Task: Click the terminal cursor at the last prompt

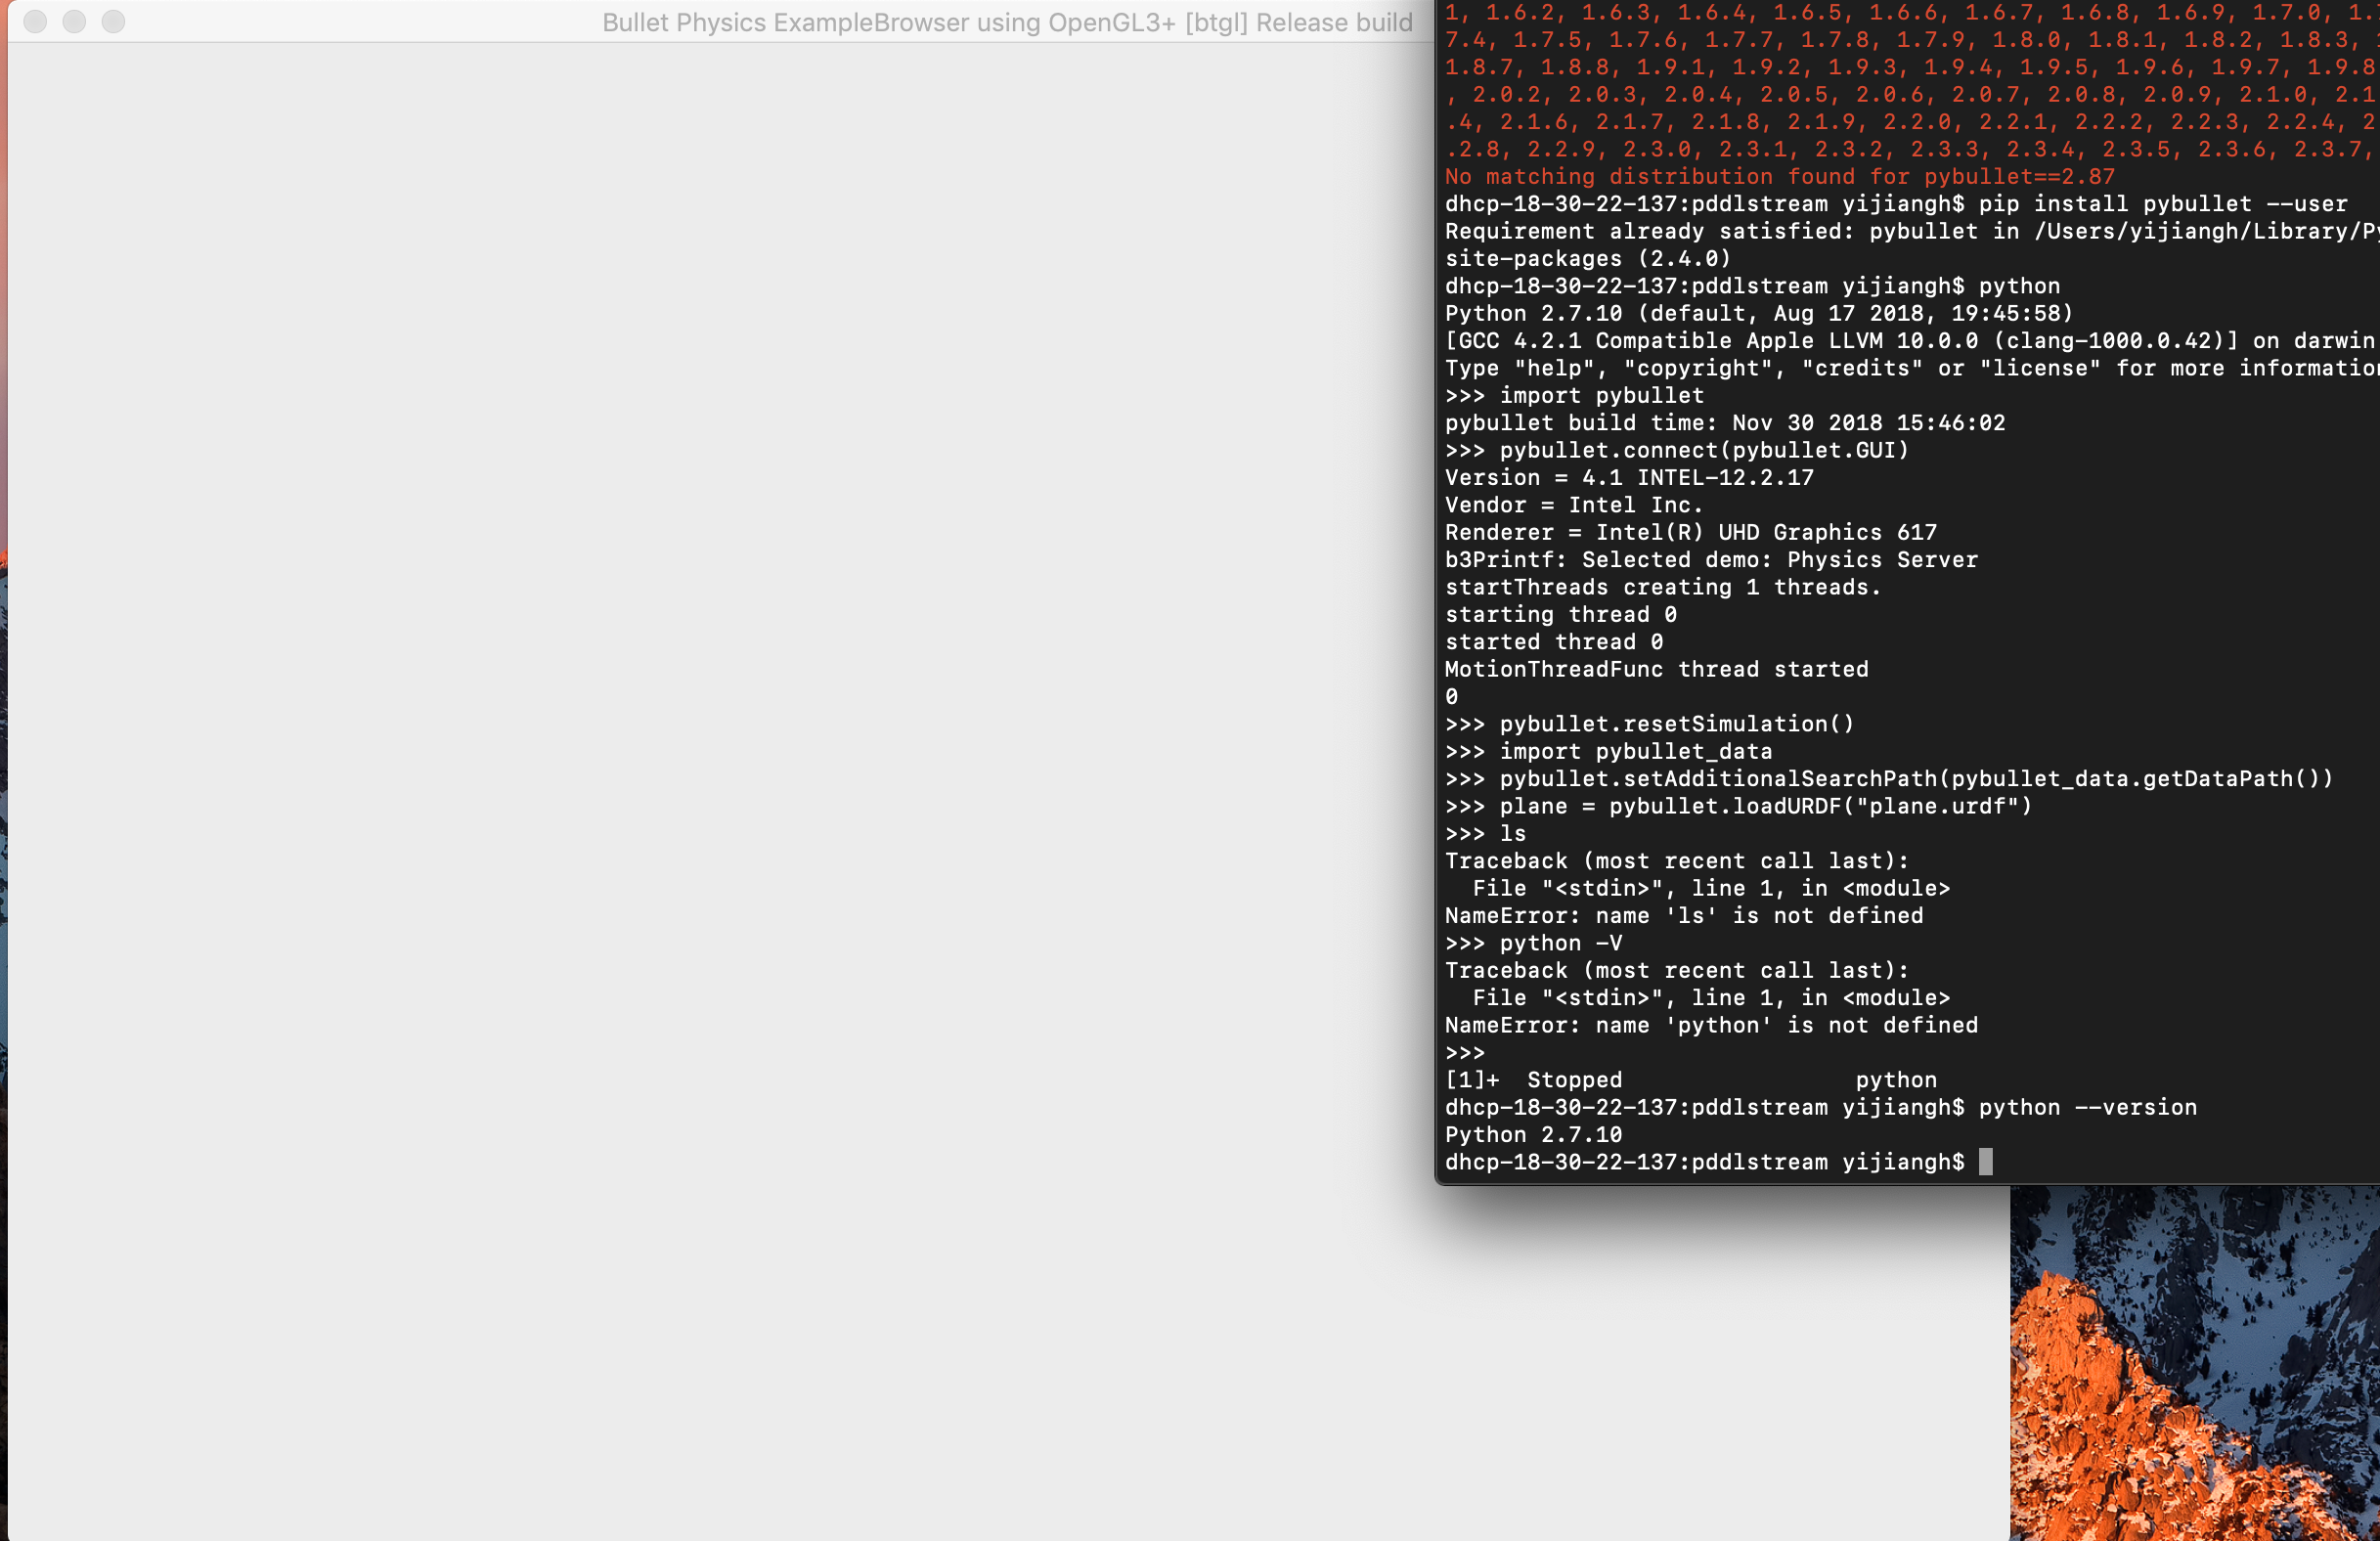Action: click(1985, 1162)
